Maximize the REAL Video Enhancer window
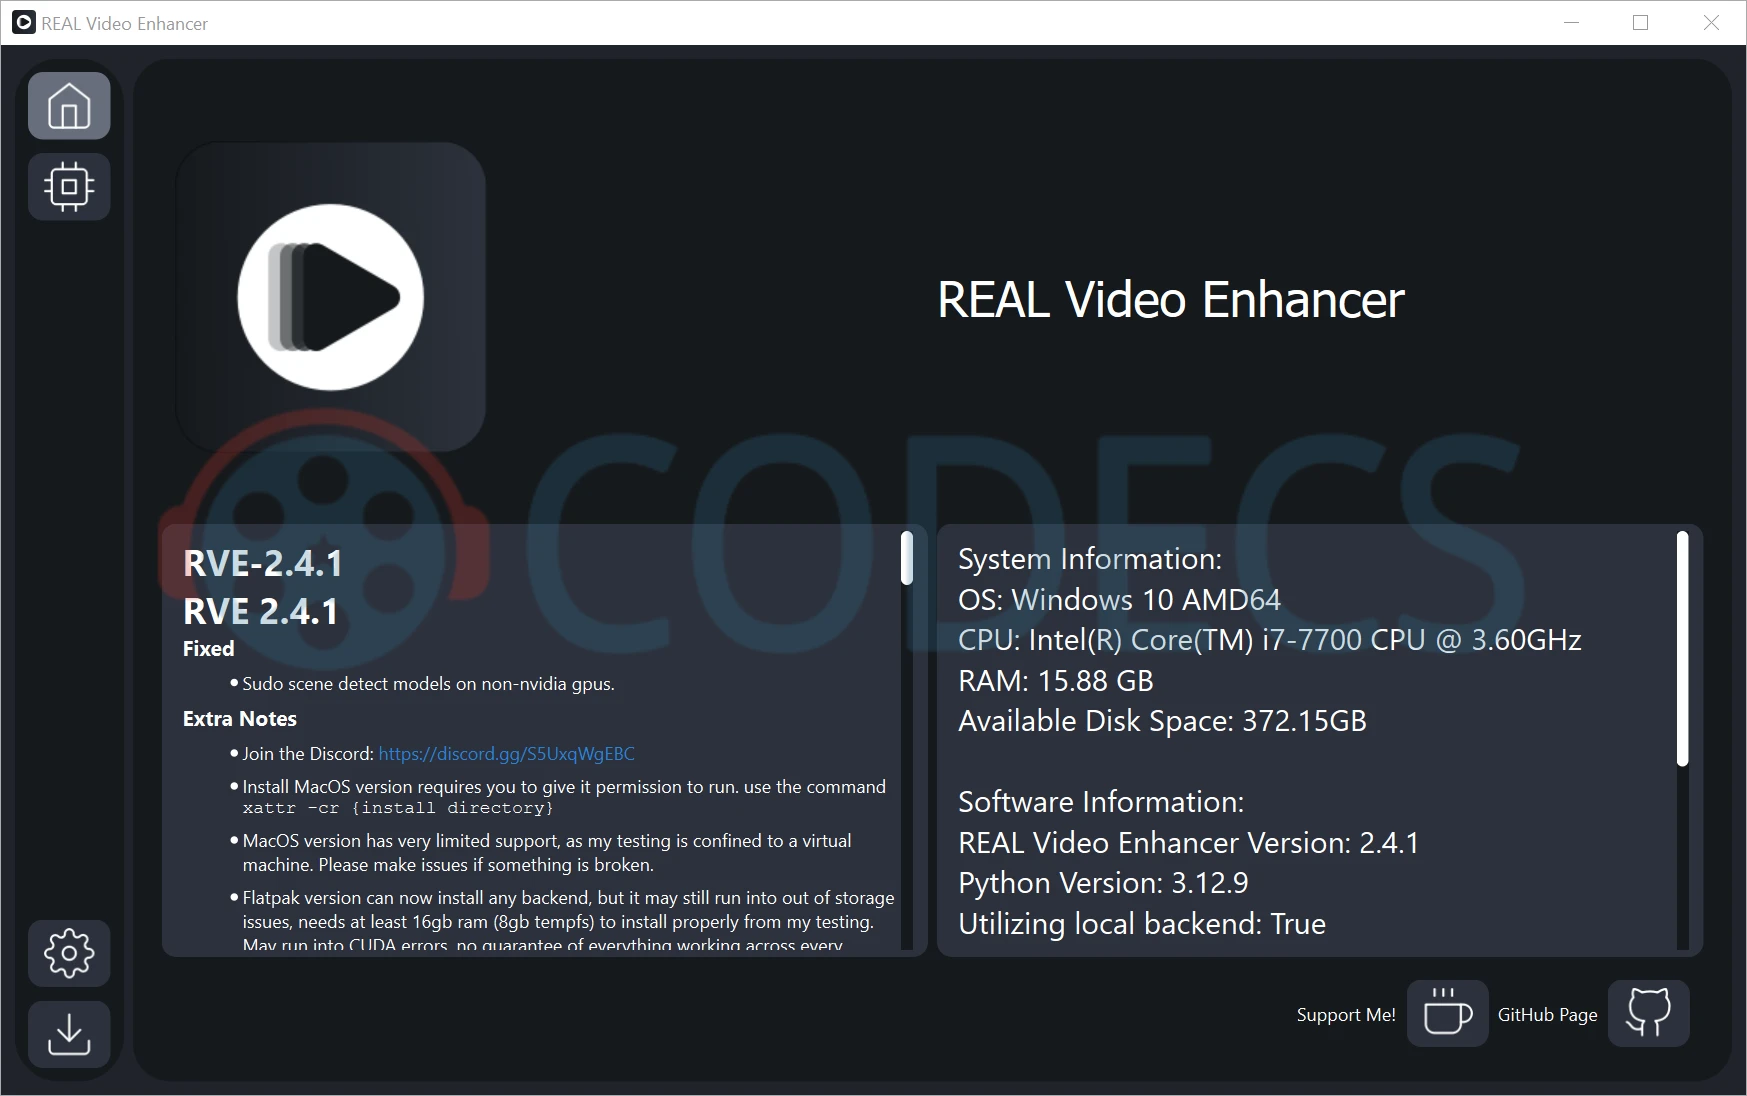1747x1096 pixels. 1640,23
